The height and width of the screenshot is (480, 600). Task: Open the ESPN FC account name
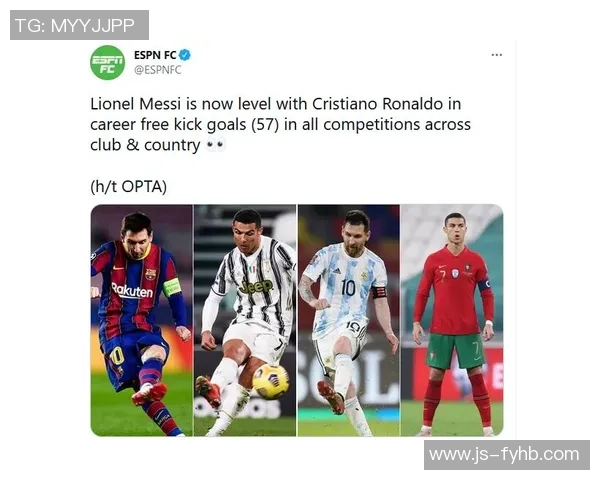click(155, 55)
